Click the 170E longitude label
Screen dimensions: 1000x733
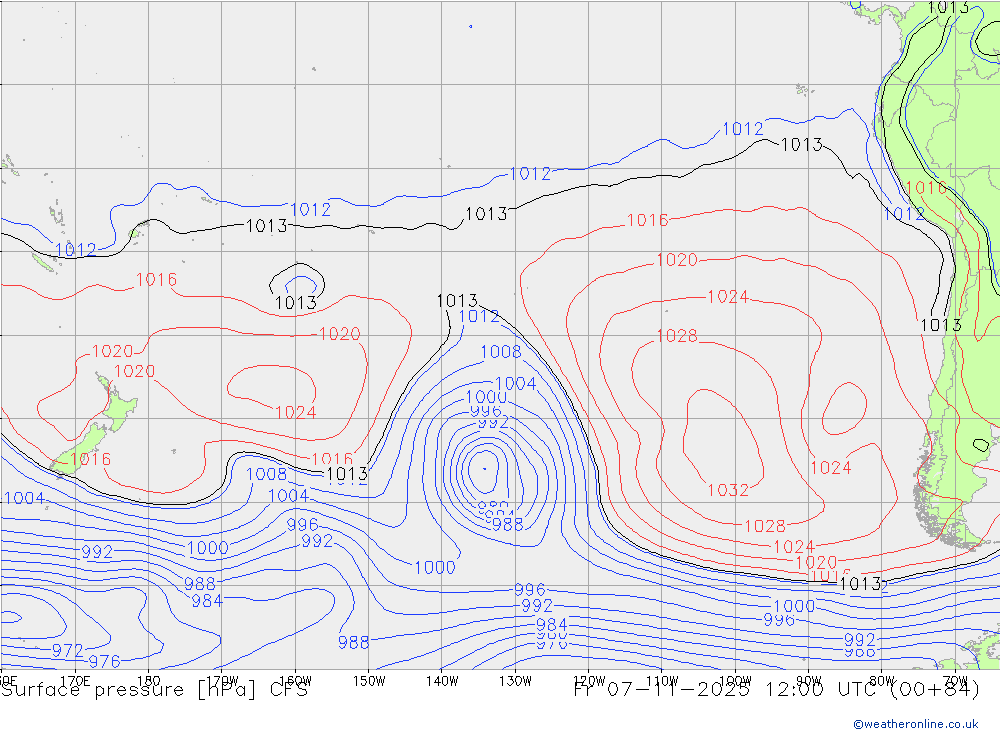(x=75, y=681)
